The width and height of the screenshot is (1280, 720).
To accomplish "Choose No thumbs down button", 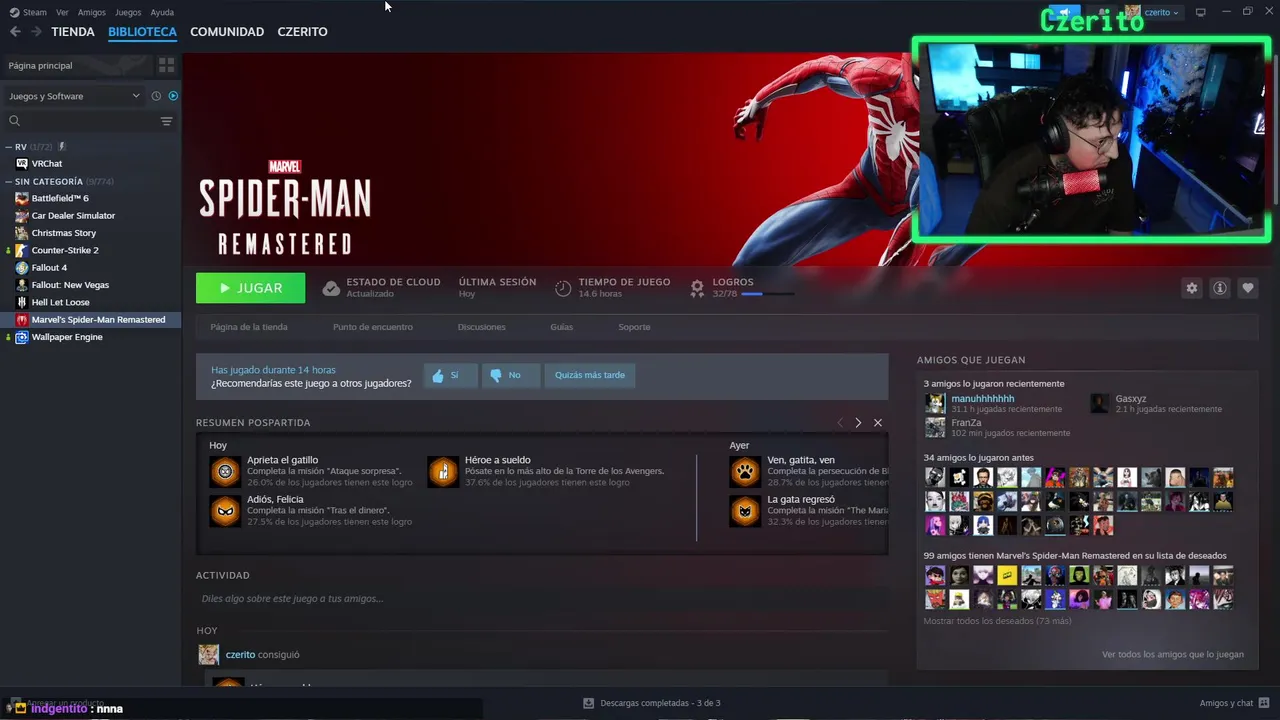I will pos(511,375).
